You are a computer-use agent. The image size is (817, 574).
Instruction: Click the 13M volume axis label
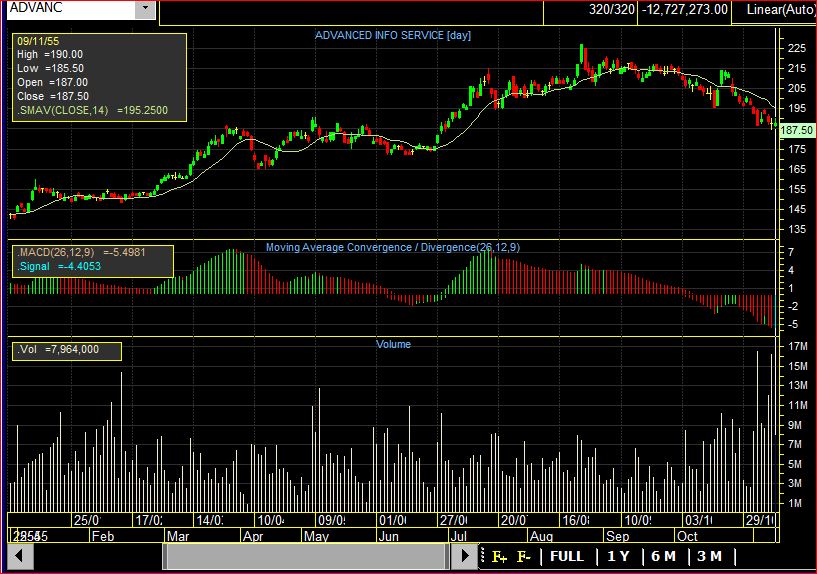(798, 385)
